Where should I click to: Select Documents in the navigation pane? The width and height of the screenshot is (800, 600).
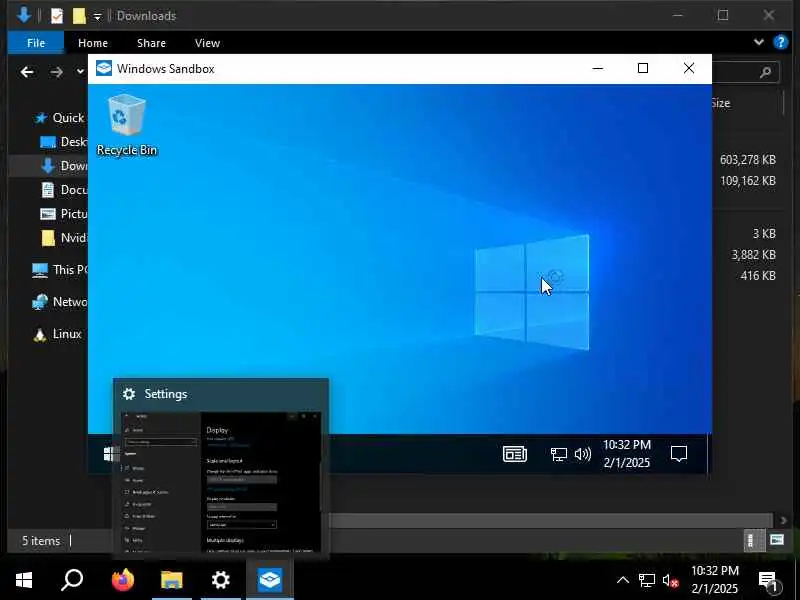[x=63, y=190]
